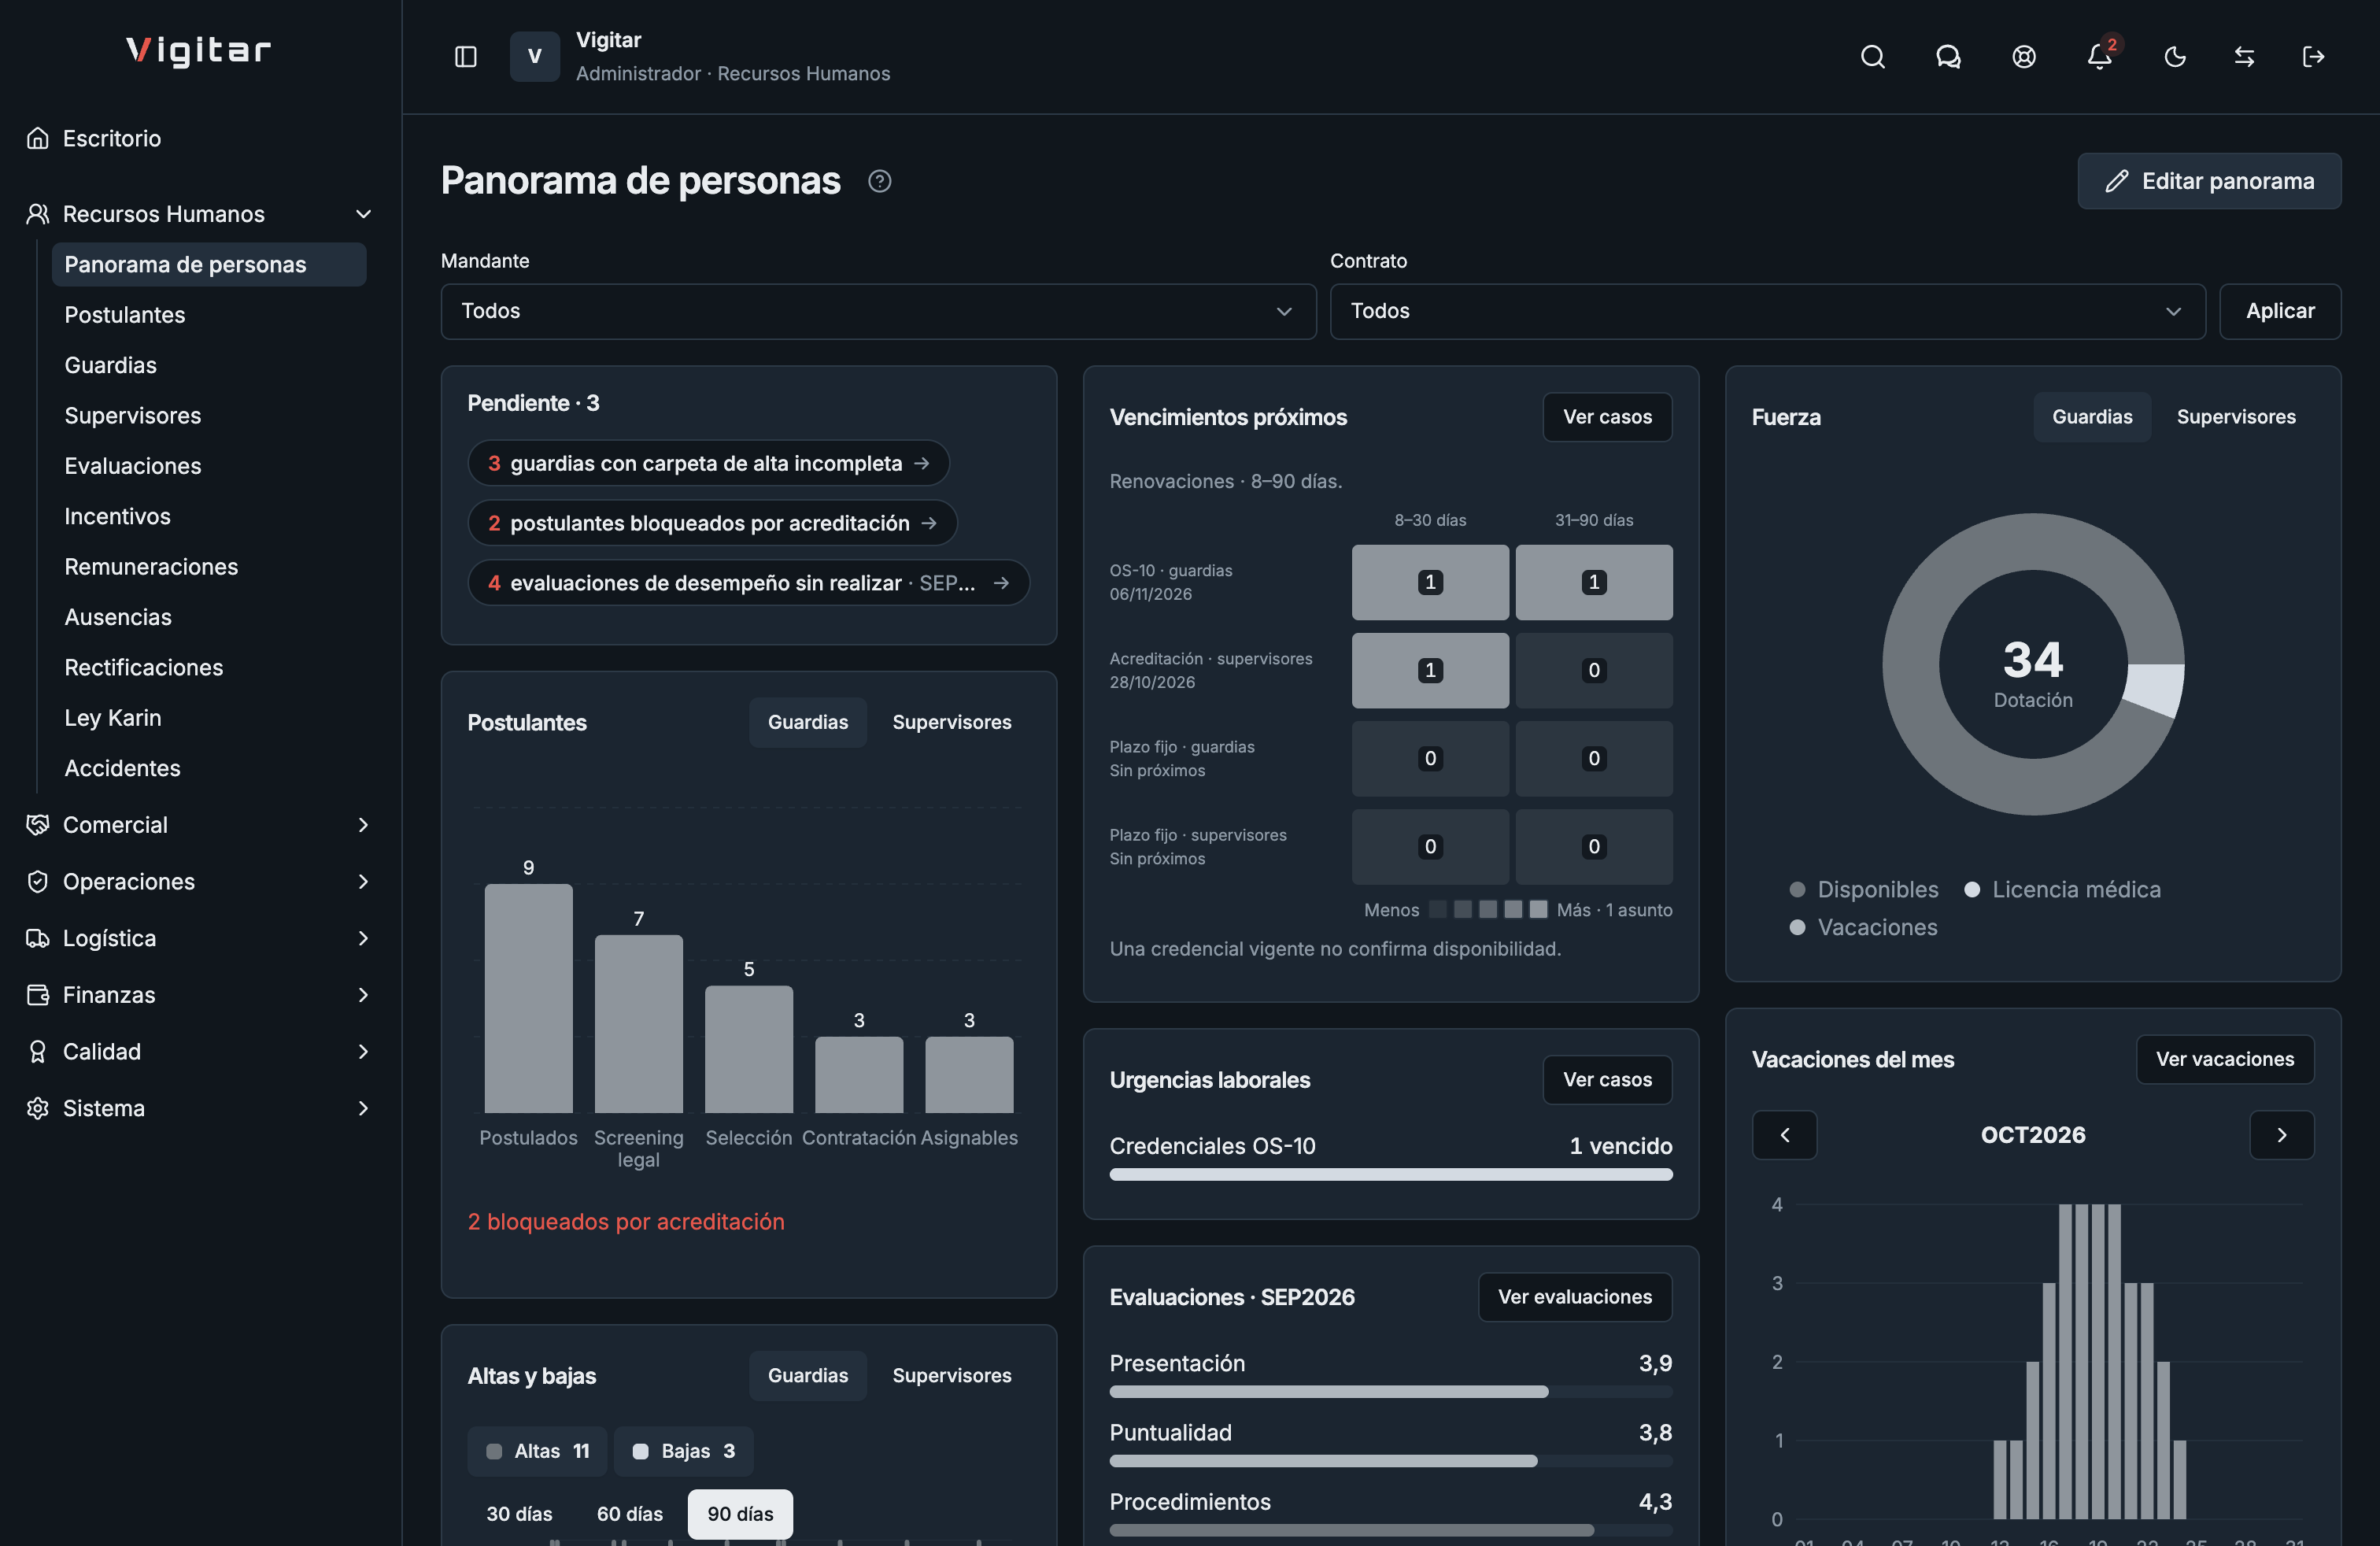
Task: Open Evaluaciones in sidebar
Action: pos(209,466)
